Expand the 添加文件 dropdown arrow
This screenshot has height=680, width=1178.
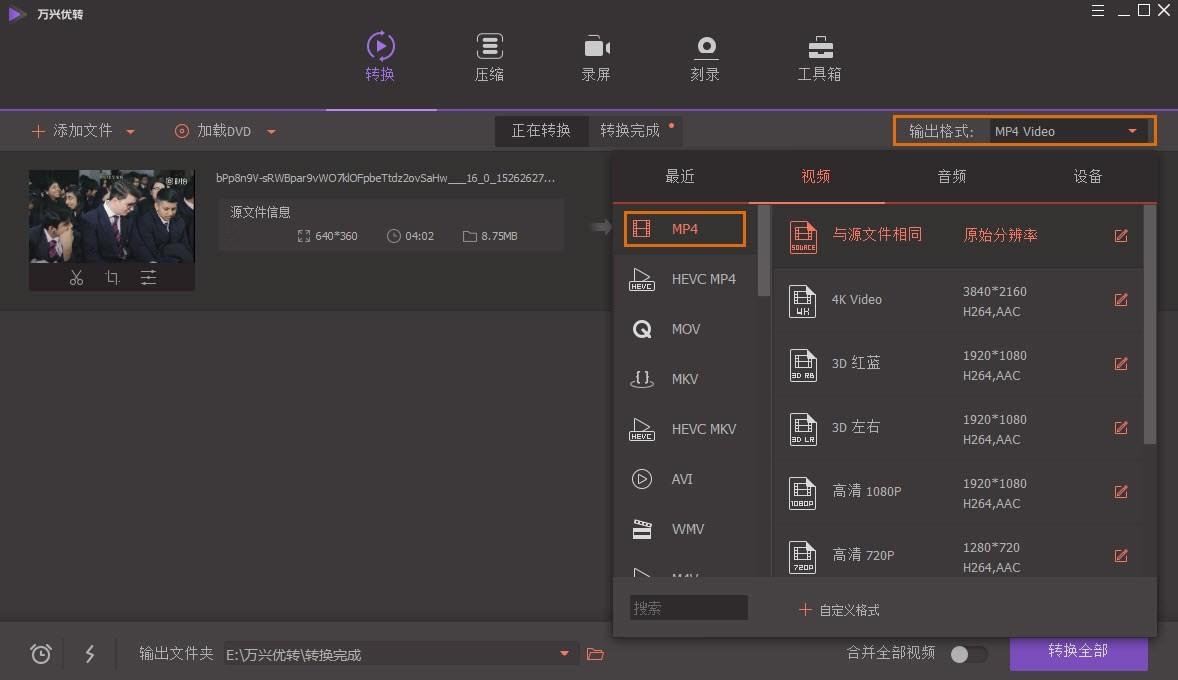coord(131,131)
